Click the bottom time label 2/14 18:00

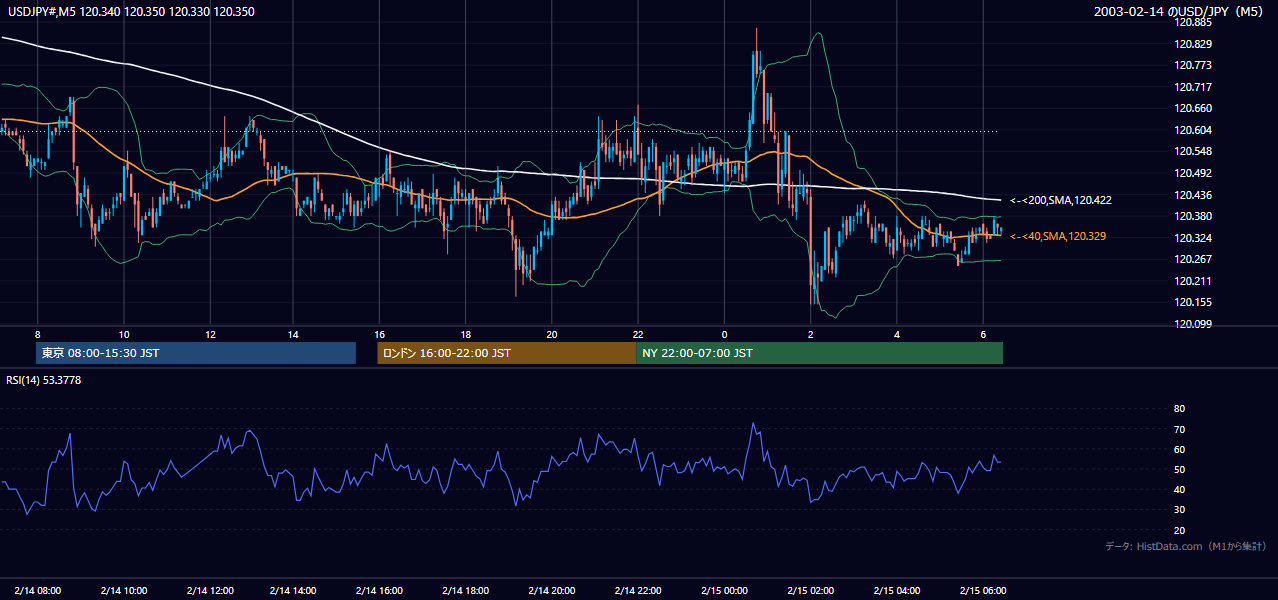pyautogui.click(x=468, y=591)
